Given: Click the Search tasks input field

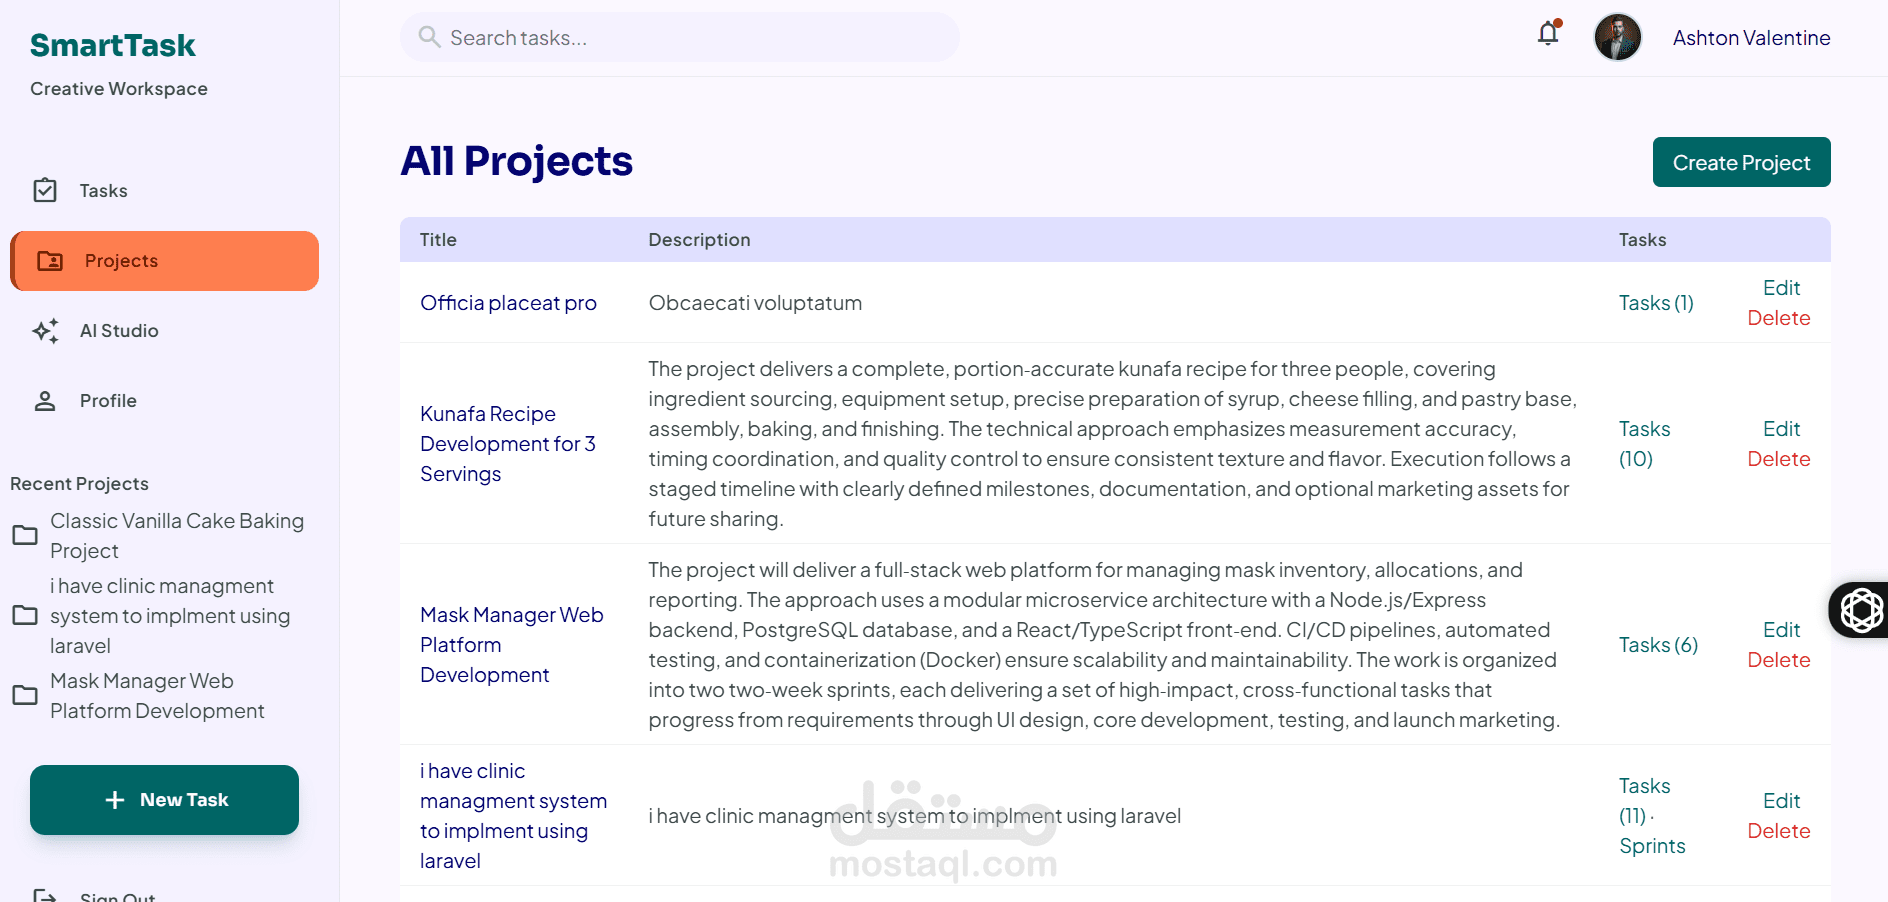Looking at the screenshot, I should (680, 37).
